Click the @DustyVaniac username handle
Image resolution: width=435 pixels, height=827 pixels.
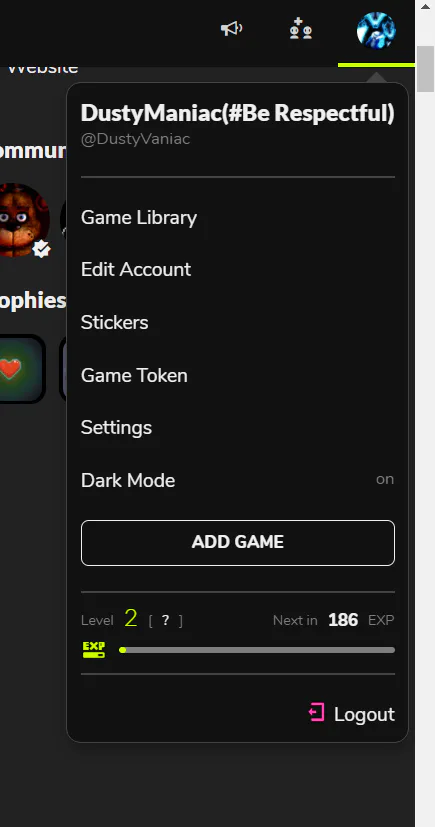click(135, 139)
